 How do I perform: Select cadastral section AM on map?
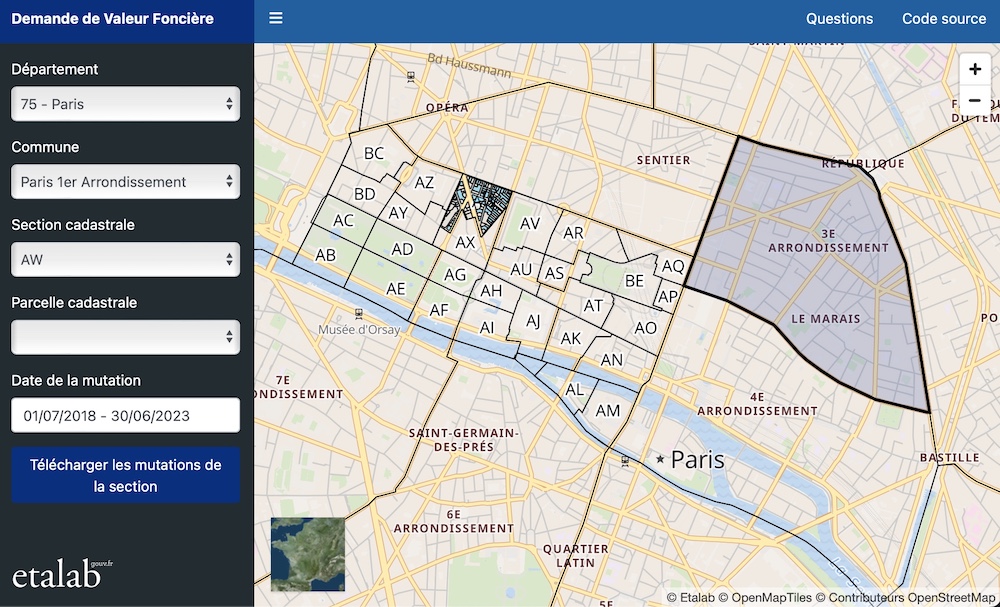[608, 410]
